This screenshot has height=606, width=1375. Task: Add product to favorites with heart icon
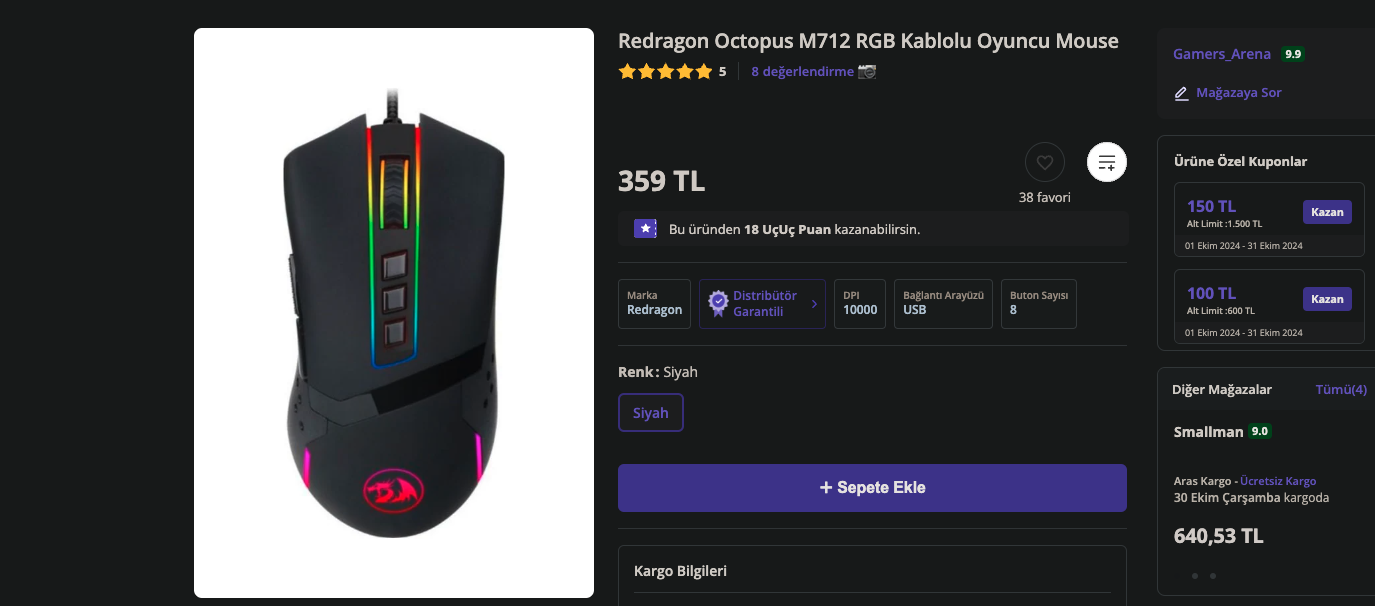1044,162
